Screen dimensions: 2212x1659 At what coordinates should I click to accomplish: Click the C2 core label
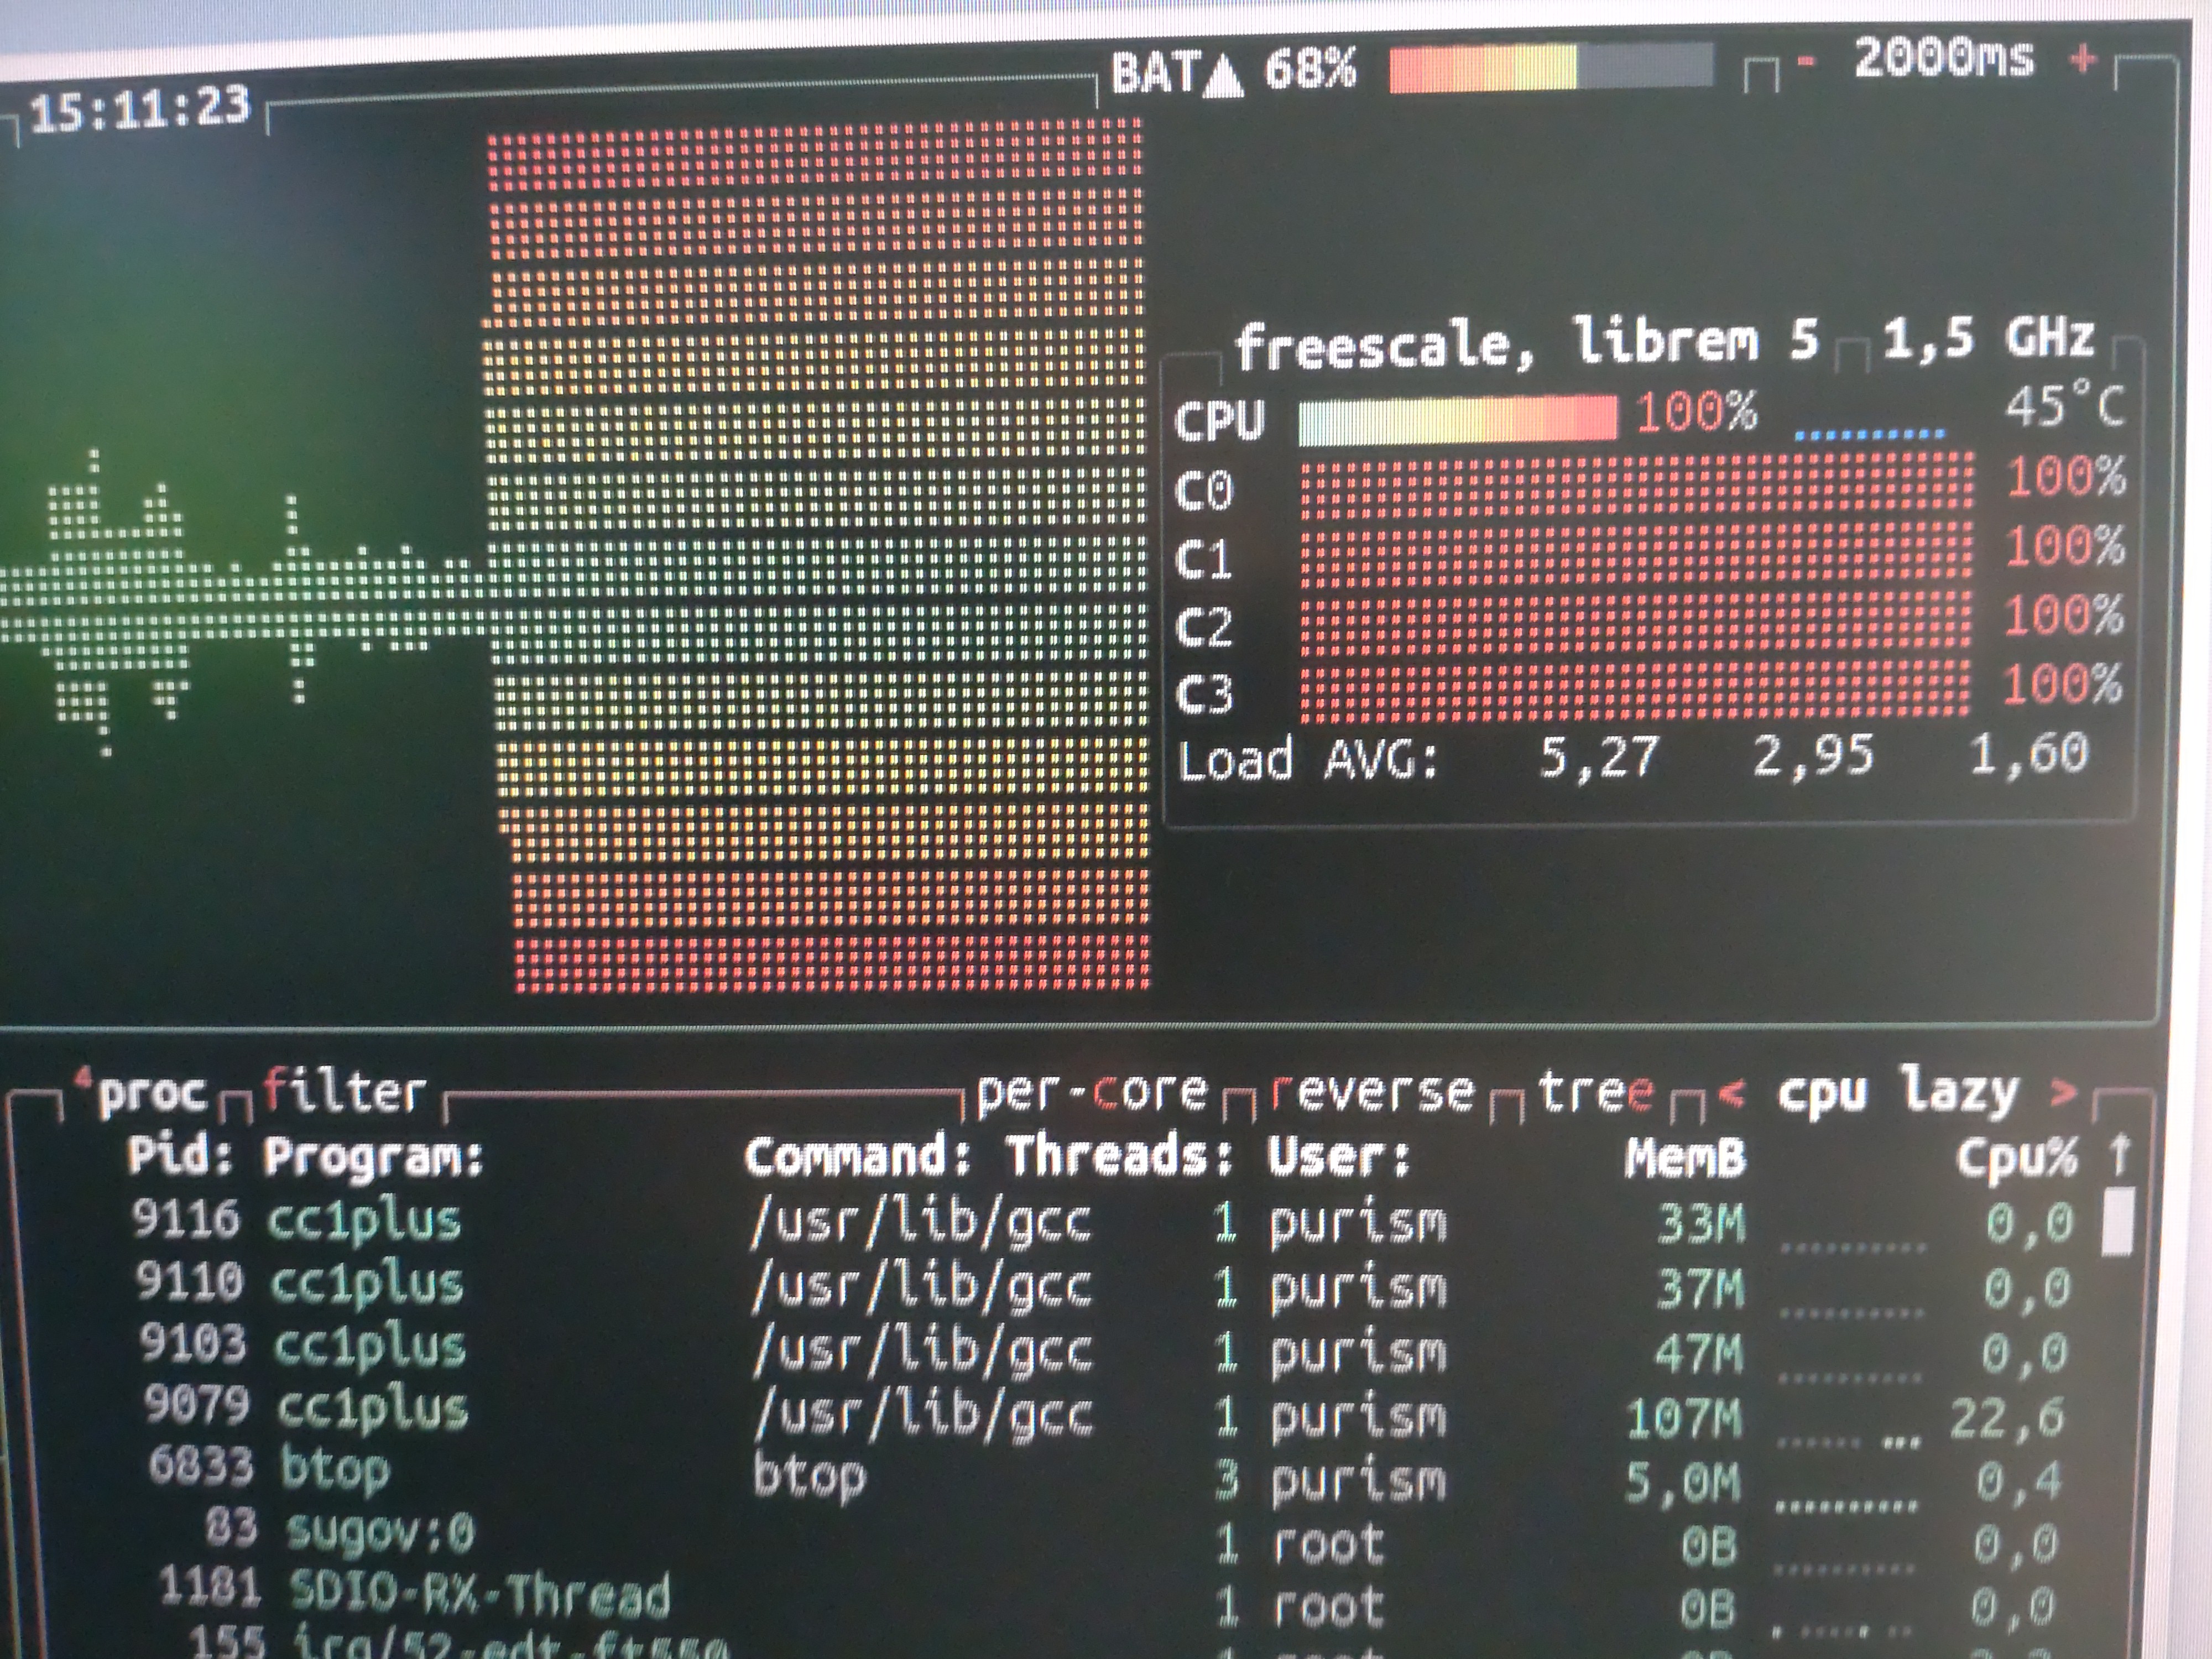[x=1203, y=627]
